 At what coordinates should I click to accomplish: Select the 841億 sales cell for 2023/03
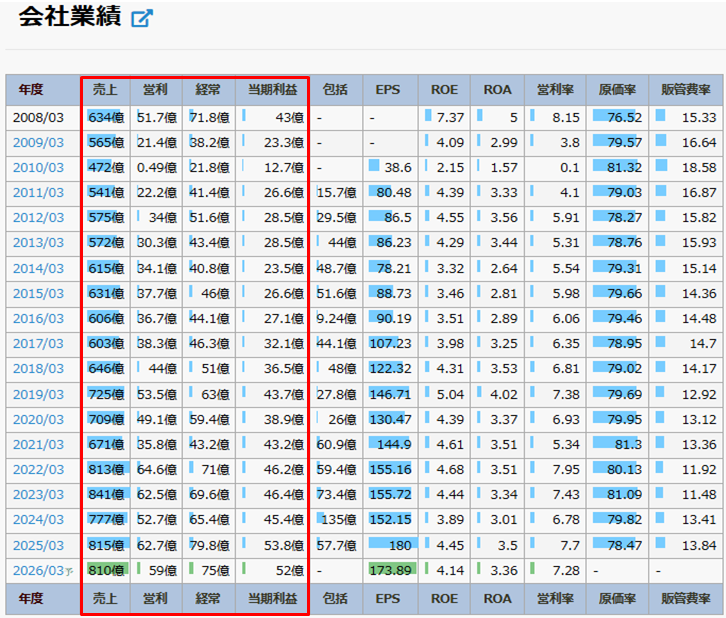105,495
